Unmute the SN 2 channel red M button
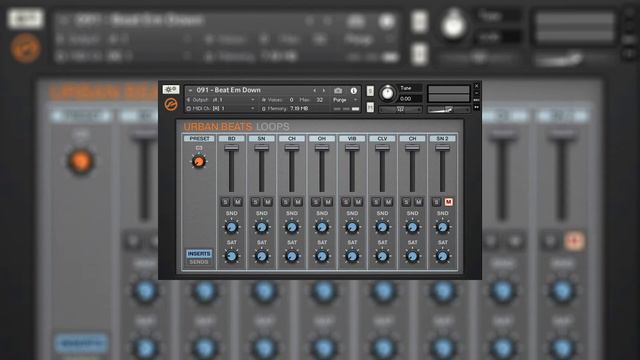 (x=449, y=202)
